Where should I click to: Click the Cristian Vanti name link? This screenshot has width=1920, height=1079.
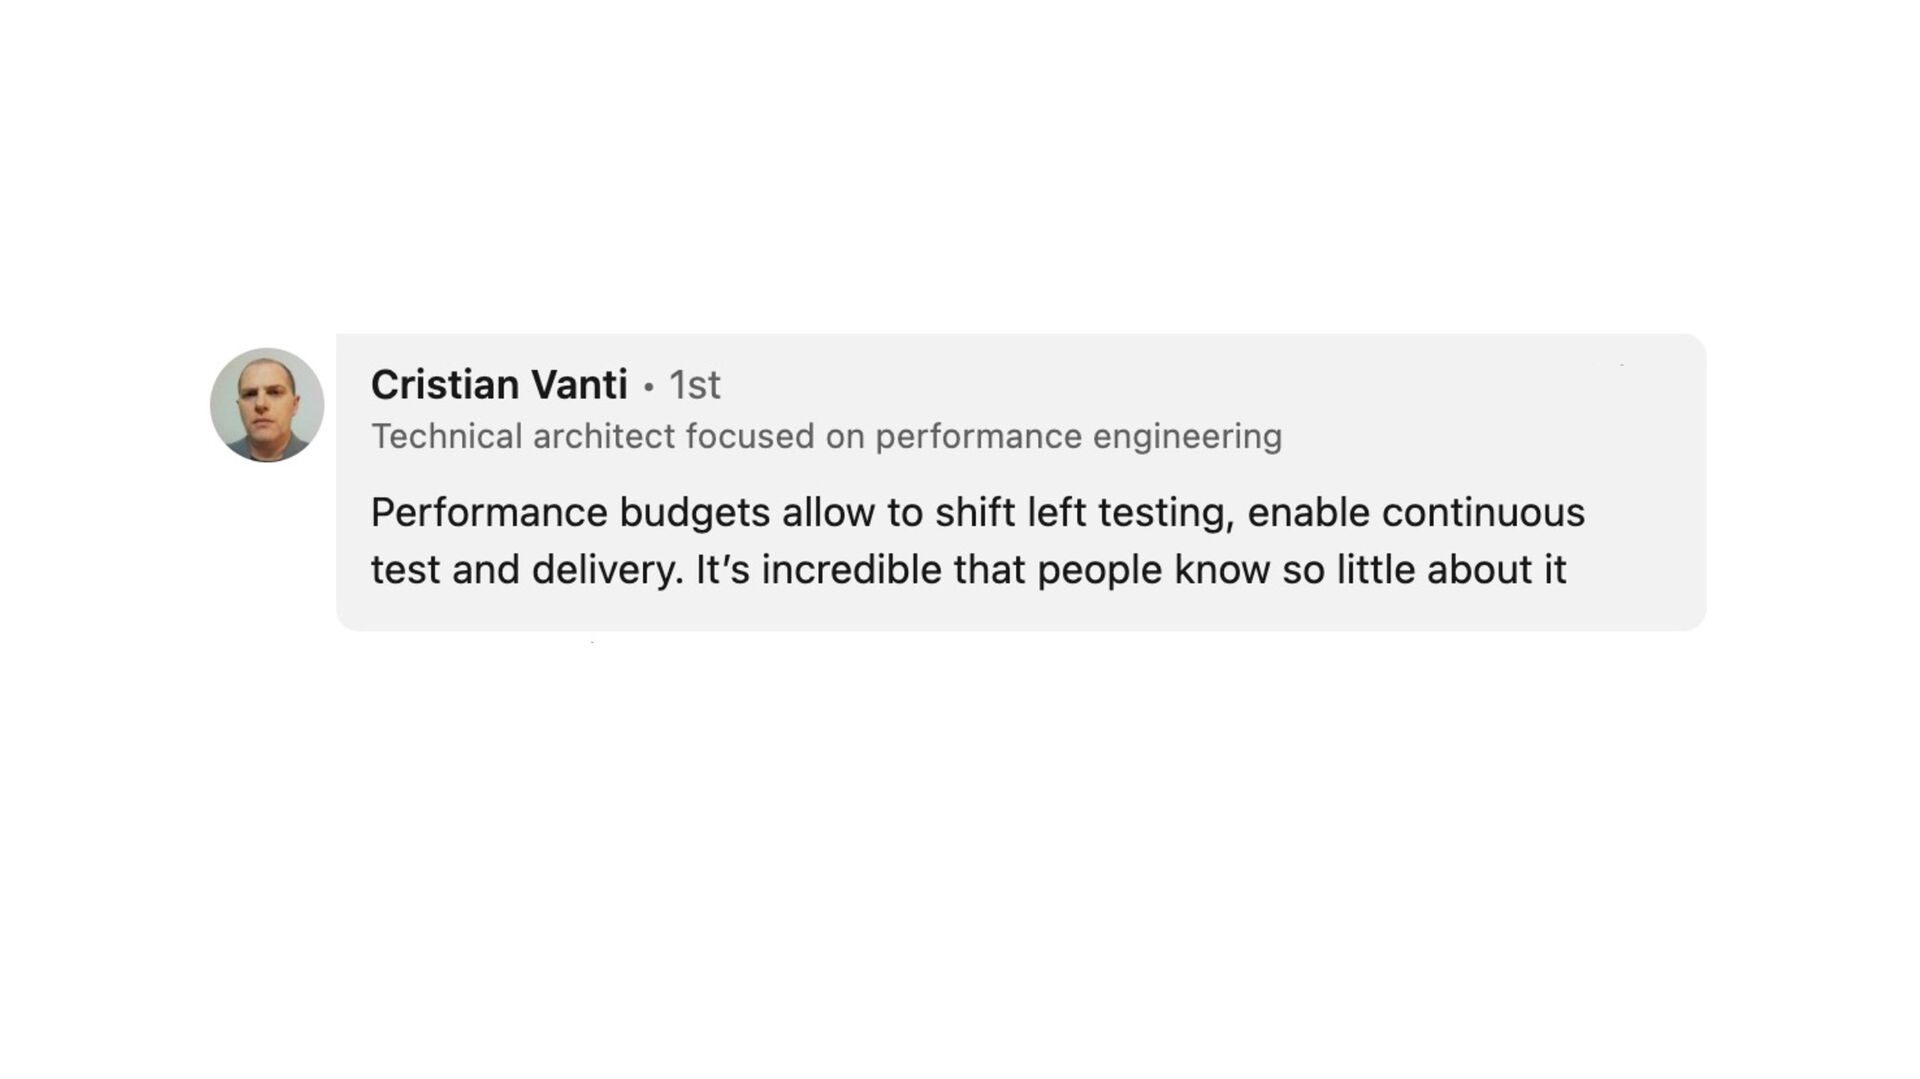click(499, 385)
